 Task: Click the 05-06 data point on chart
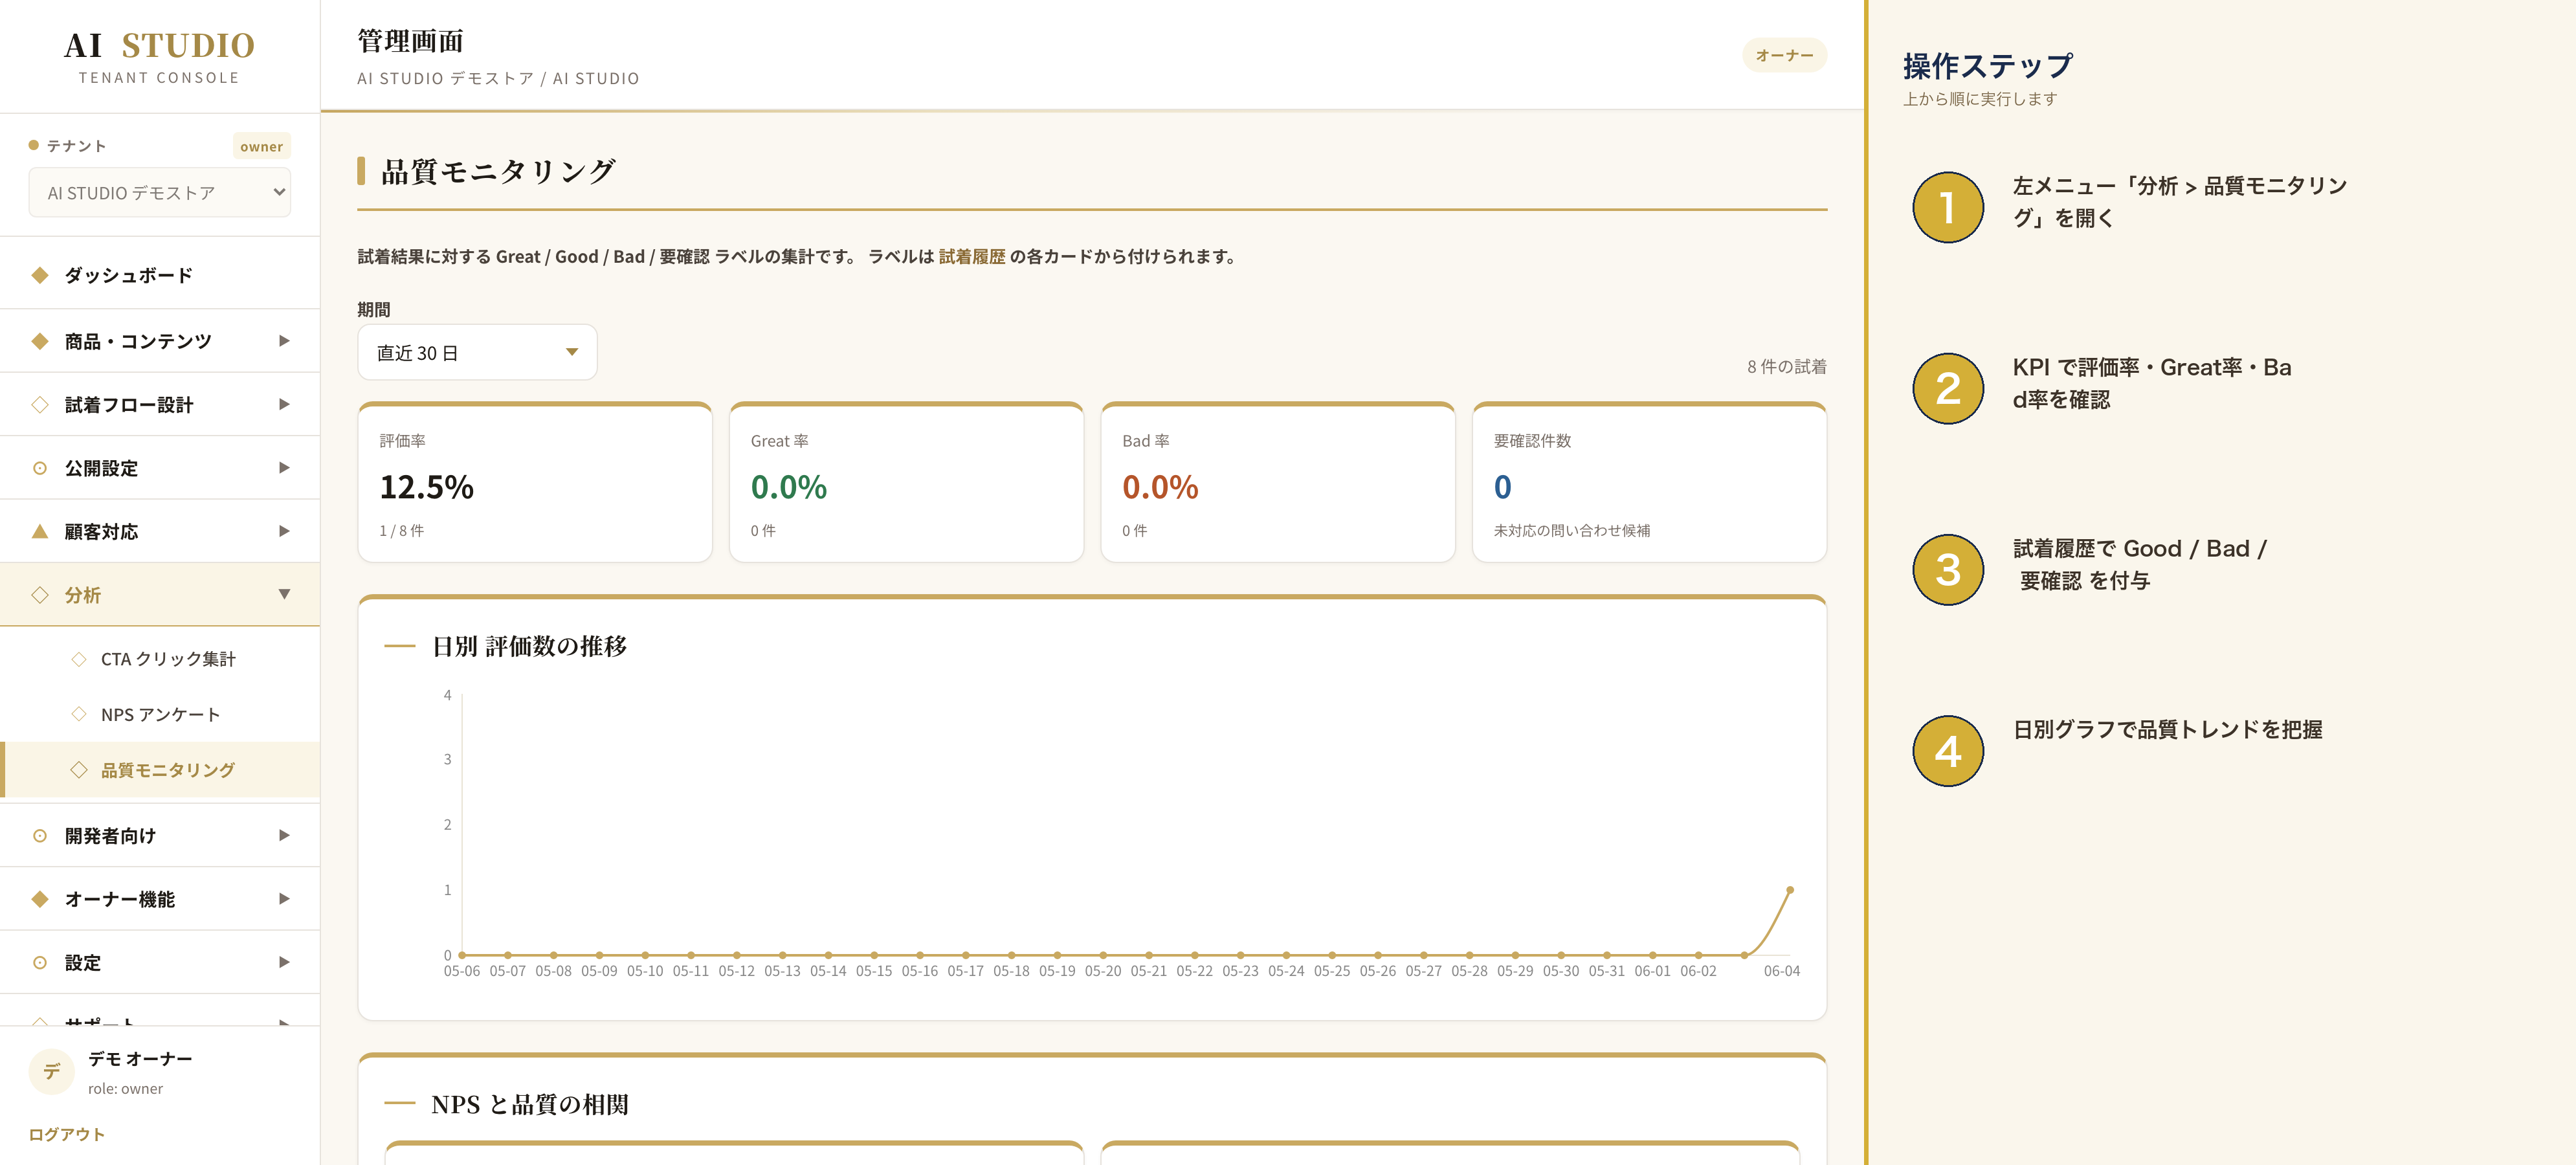coord(462,955)
